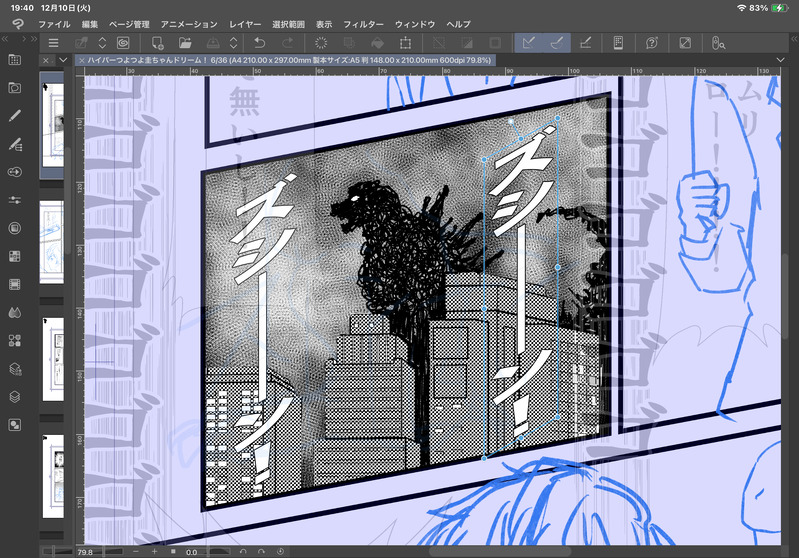Click the clear/delete spinner icon

[321, 43]
